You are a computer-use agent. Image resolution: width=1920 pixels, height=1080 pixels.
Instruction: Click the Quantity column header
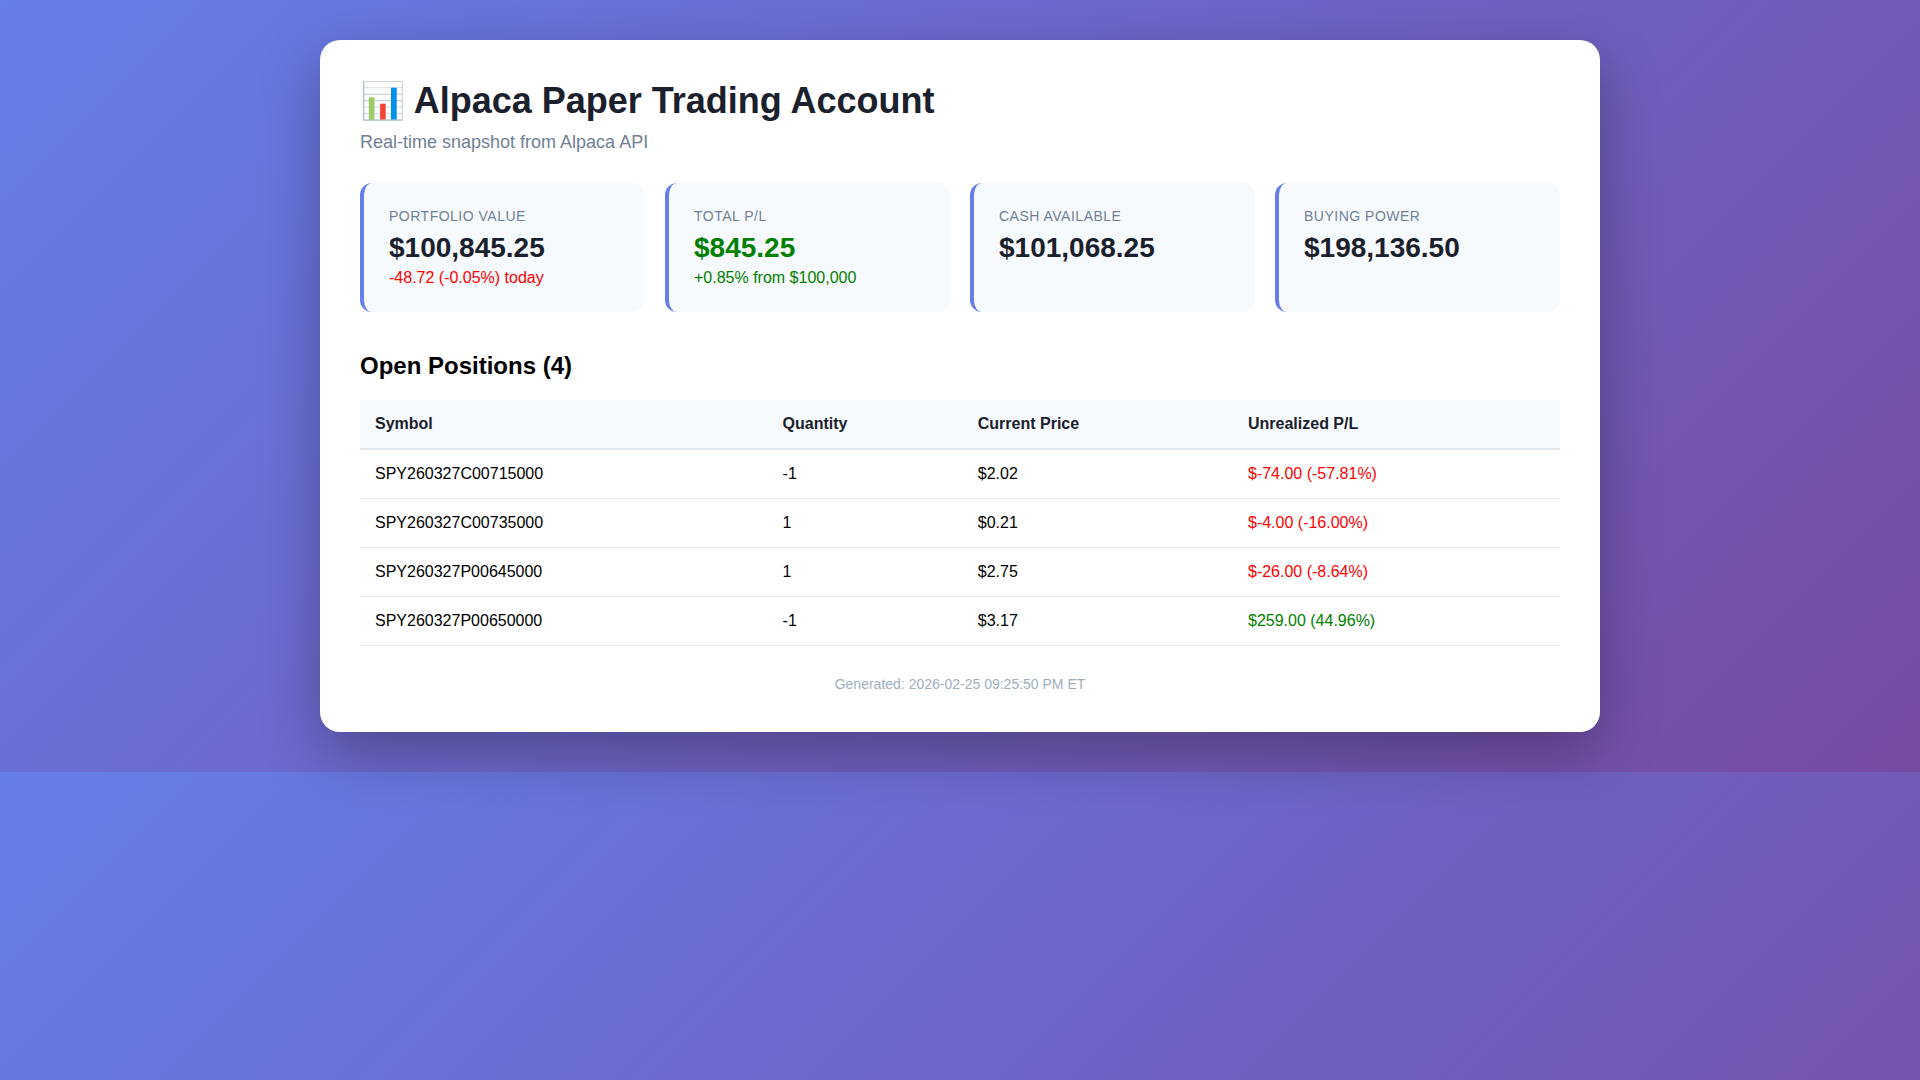coord(814,424)
